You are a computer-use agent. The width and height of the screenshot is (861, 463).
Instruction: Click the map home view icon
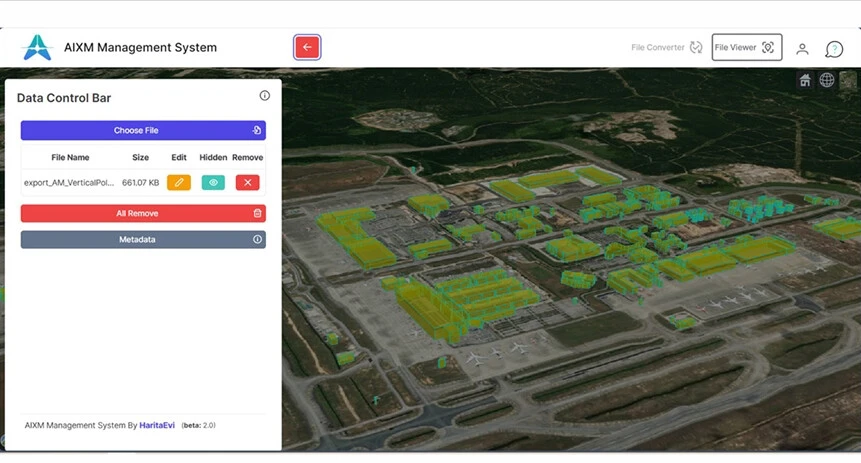[805, 80]
